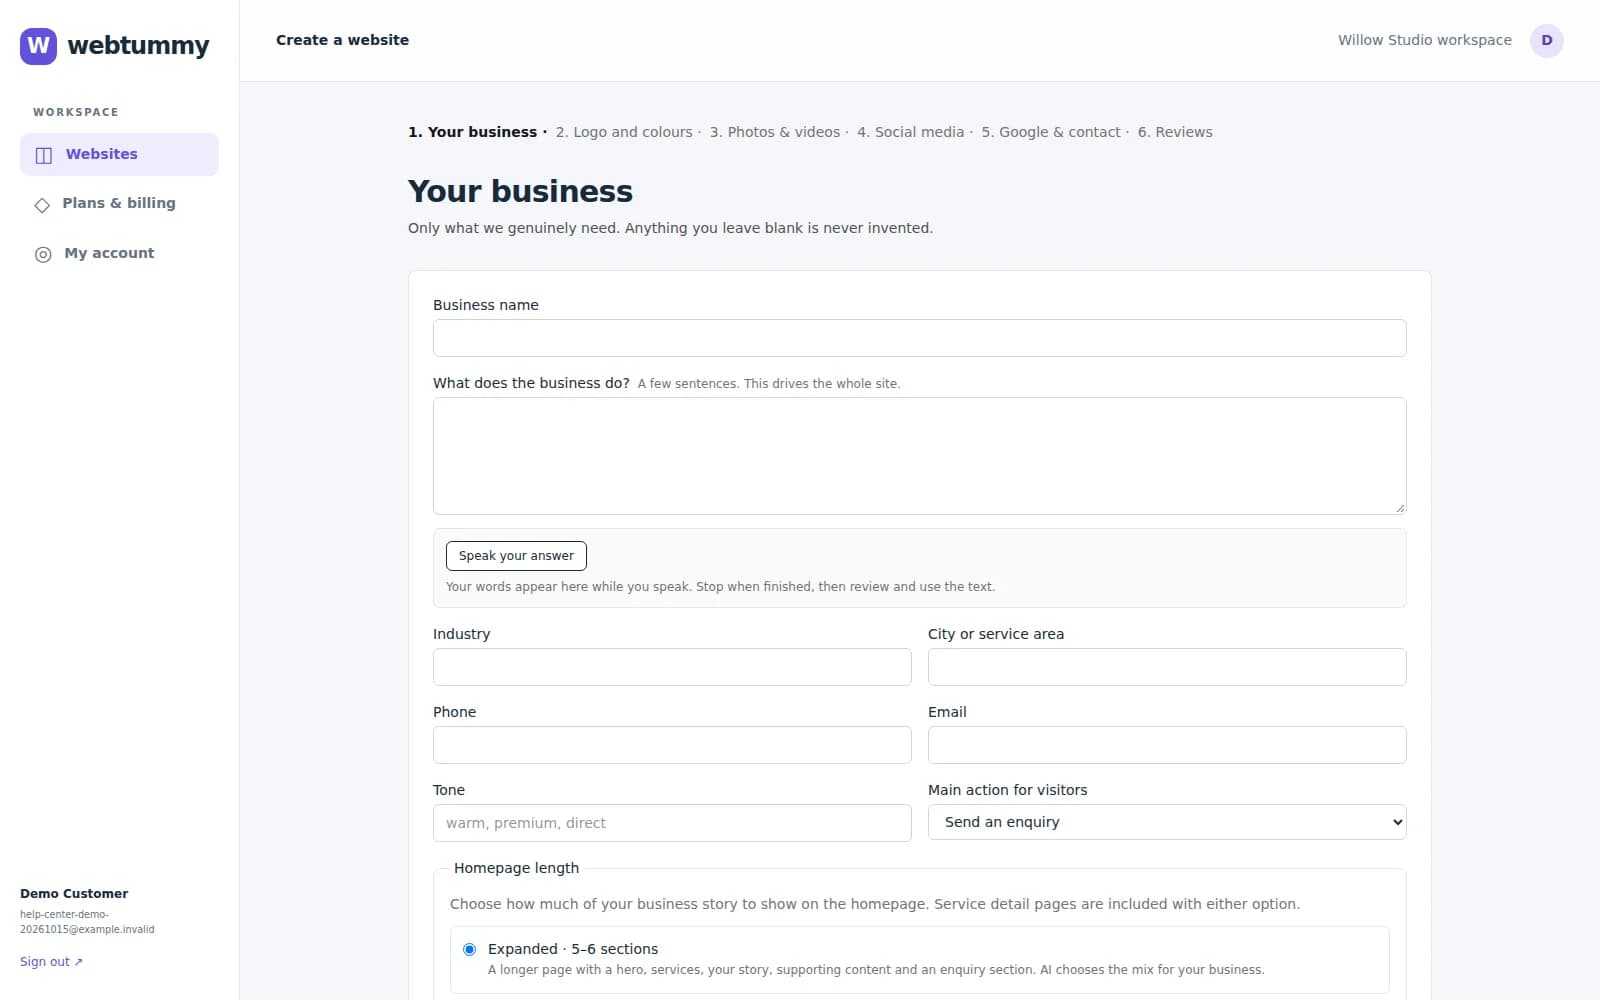1600x1000 pixels.
Task: Click the Plans & billing diamond icon
Action: (x=42, y=204)
